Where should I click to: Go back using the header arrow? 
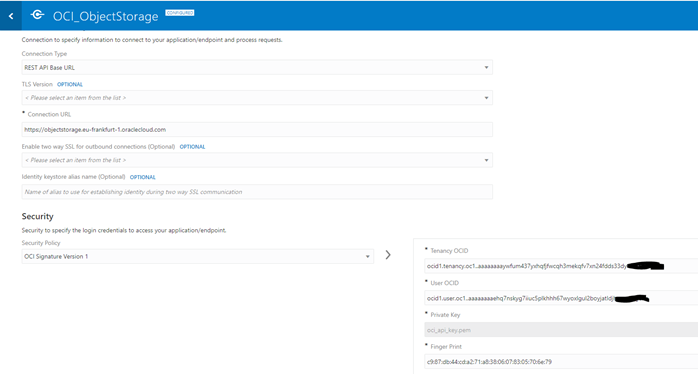11,16
